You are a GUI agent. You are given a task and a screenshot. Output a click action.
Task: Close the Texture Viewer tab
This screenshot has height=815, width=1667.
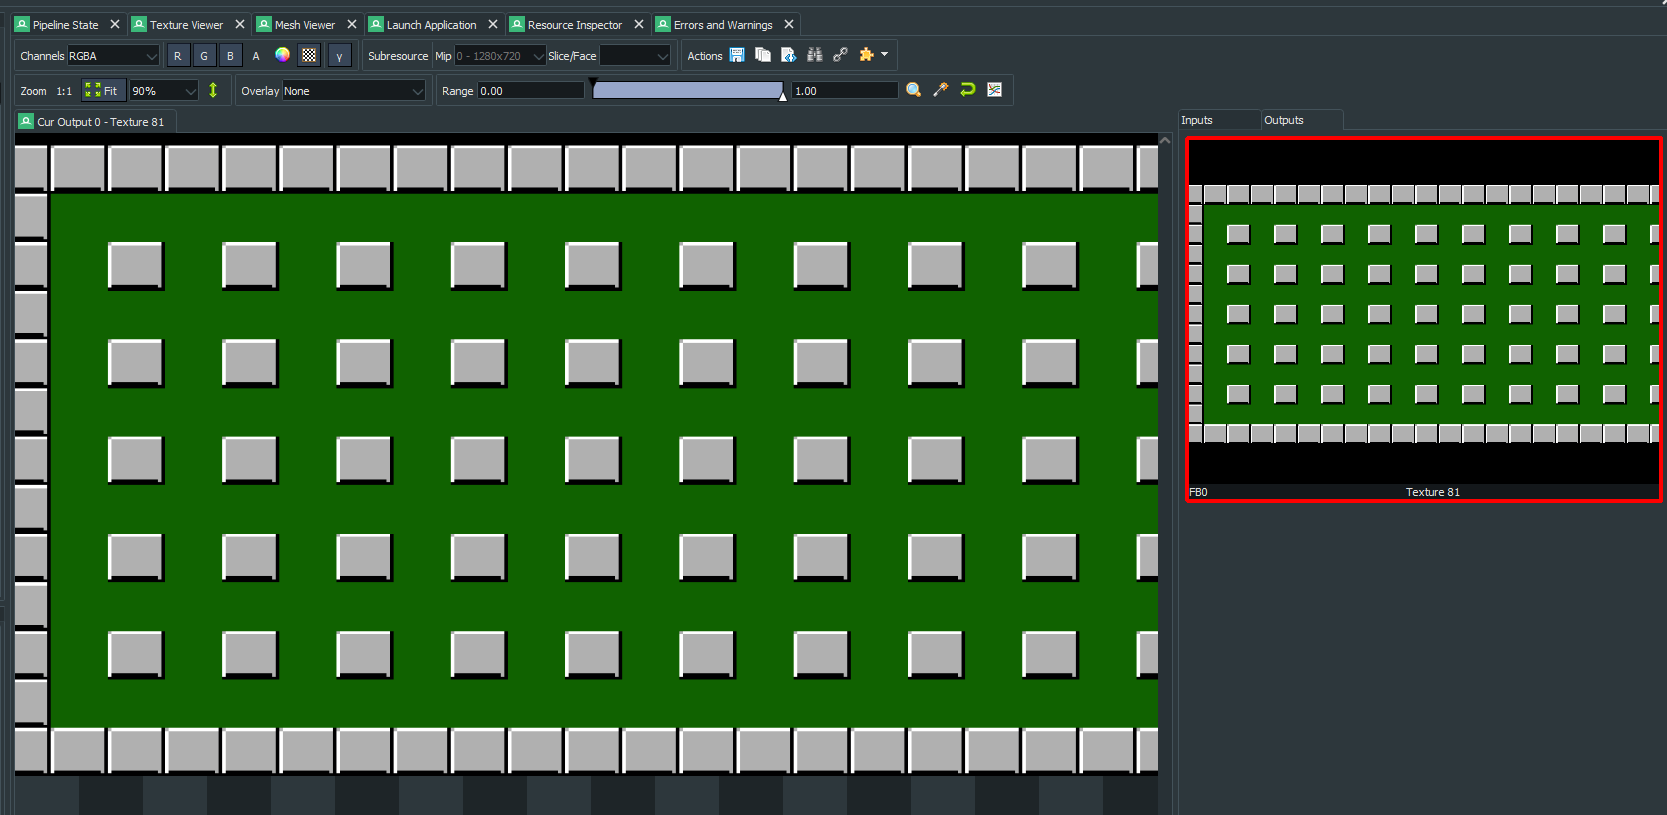pyautogui.click(x=239, y=24)
